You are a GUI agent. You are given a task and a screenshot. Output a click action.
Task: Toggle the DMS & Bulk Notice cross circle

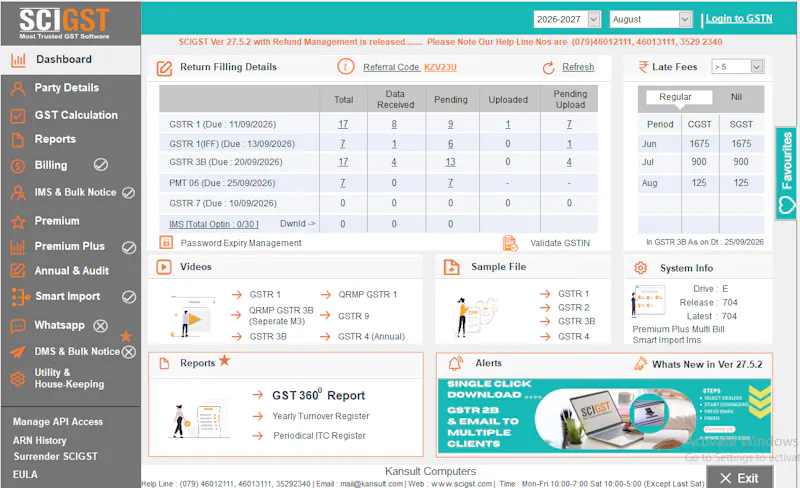click(x=129, y=352)
